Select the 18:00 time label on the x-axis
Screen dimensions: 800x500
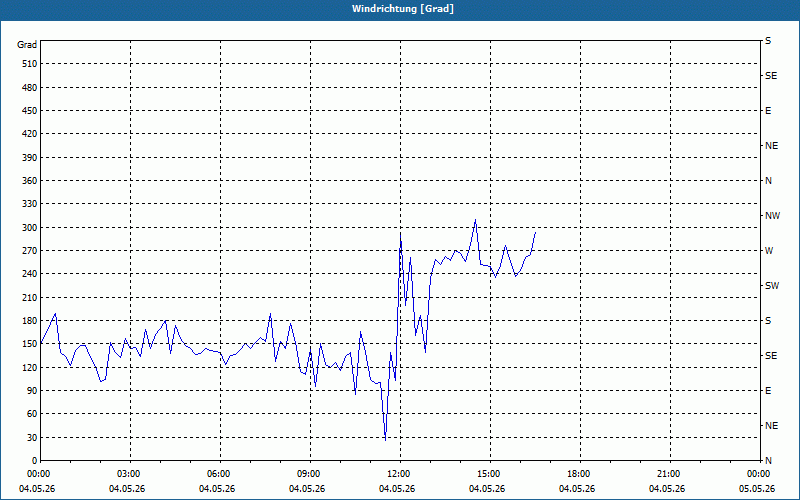(x=579, y=474)
